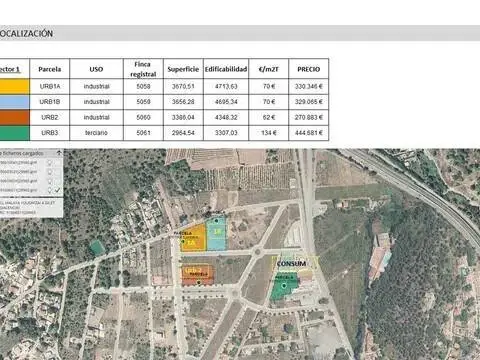
Task: Click price '270.883 €'
Action: pos(309,117)
